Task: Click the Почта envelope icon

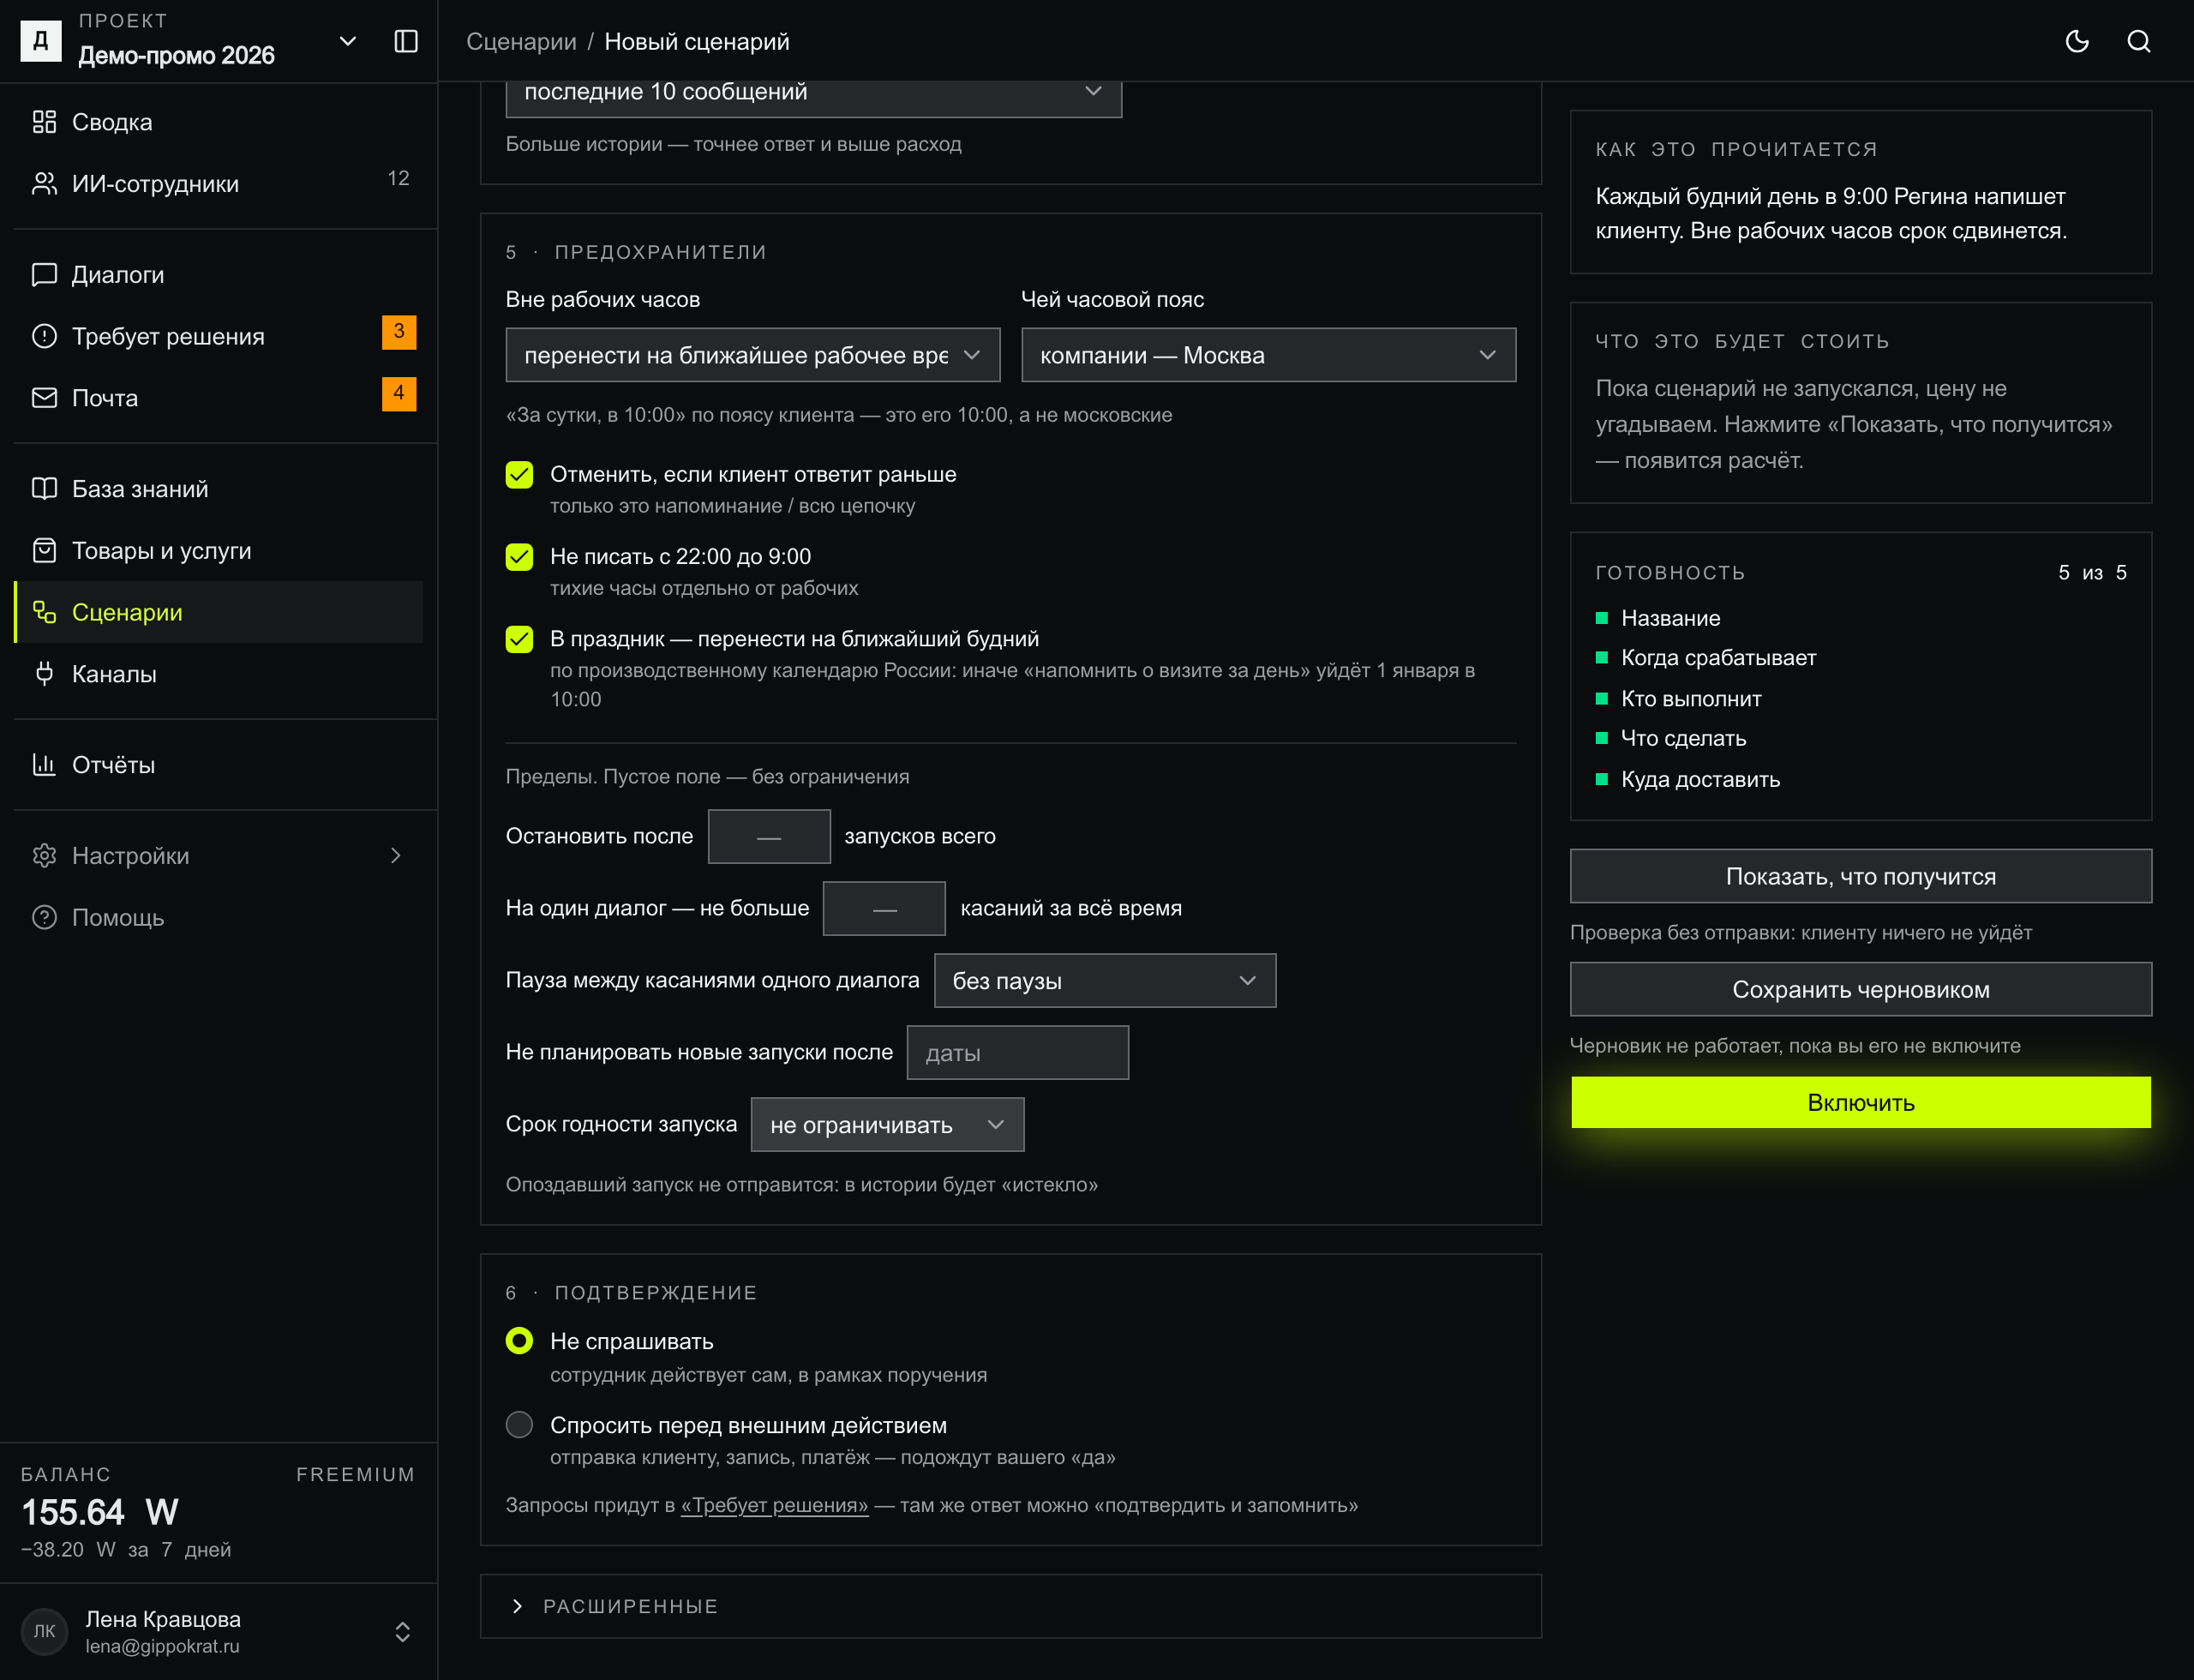Action: click(44, 398)
